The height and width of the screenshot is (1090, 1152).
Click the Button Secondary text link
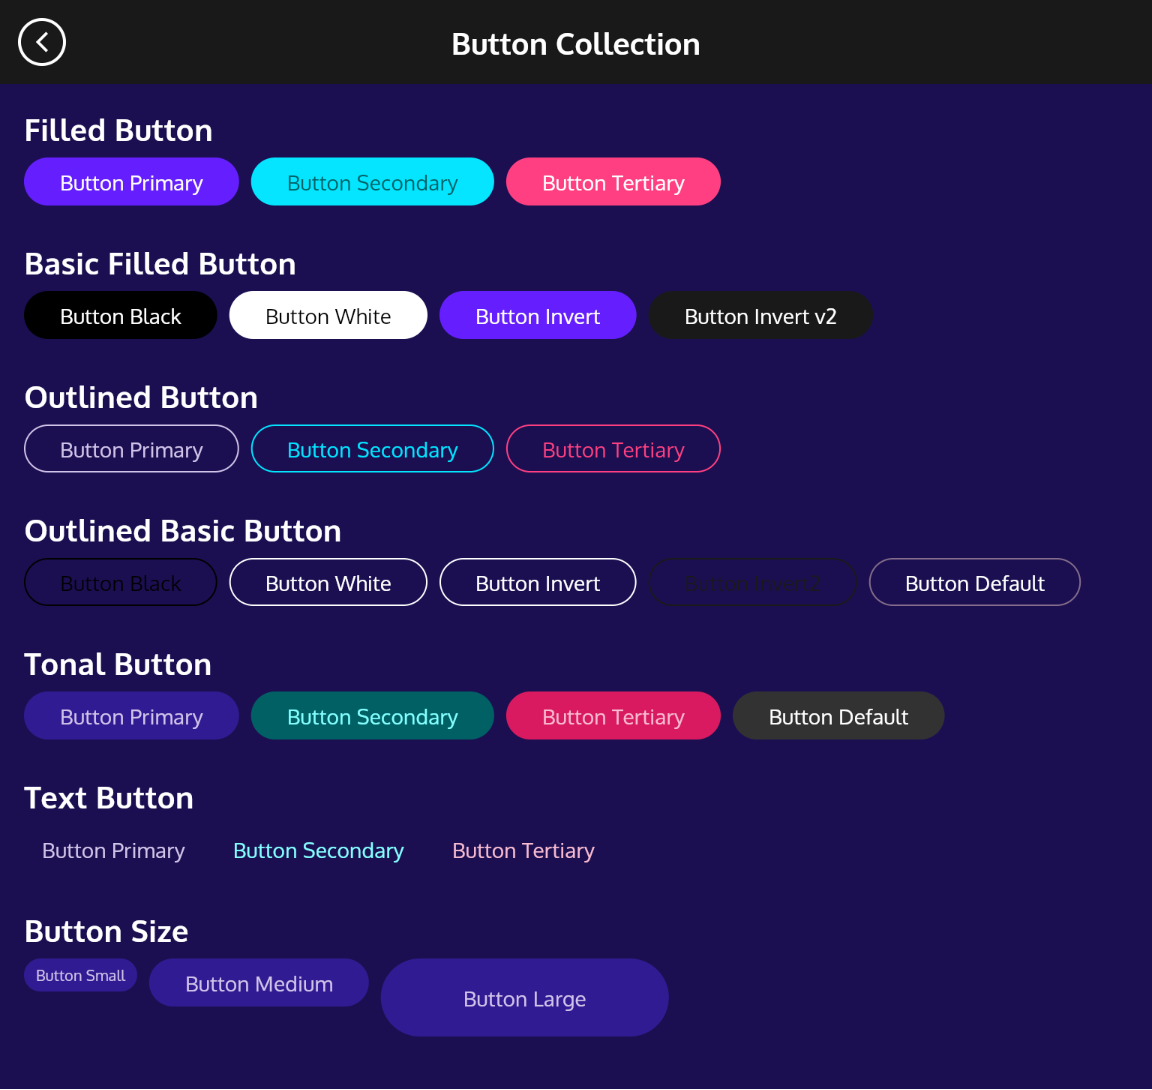318,850
